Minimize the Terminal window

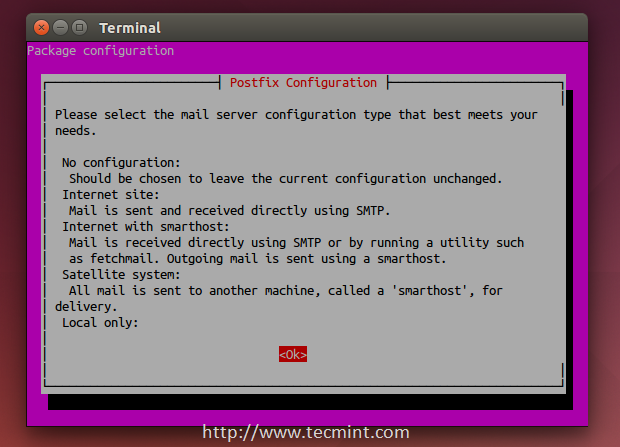coord(60,27)
